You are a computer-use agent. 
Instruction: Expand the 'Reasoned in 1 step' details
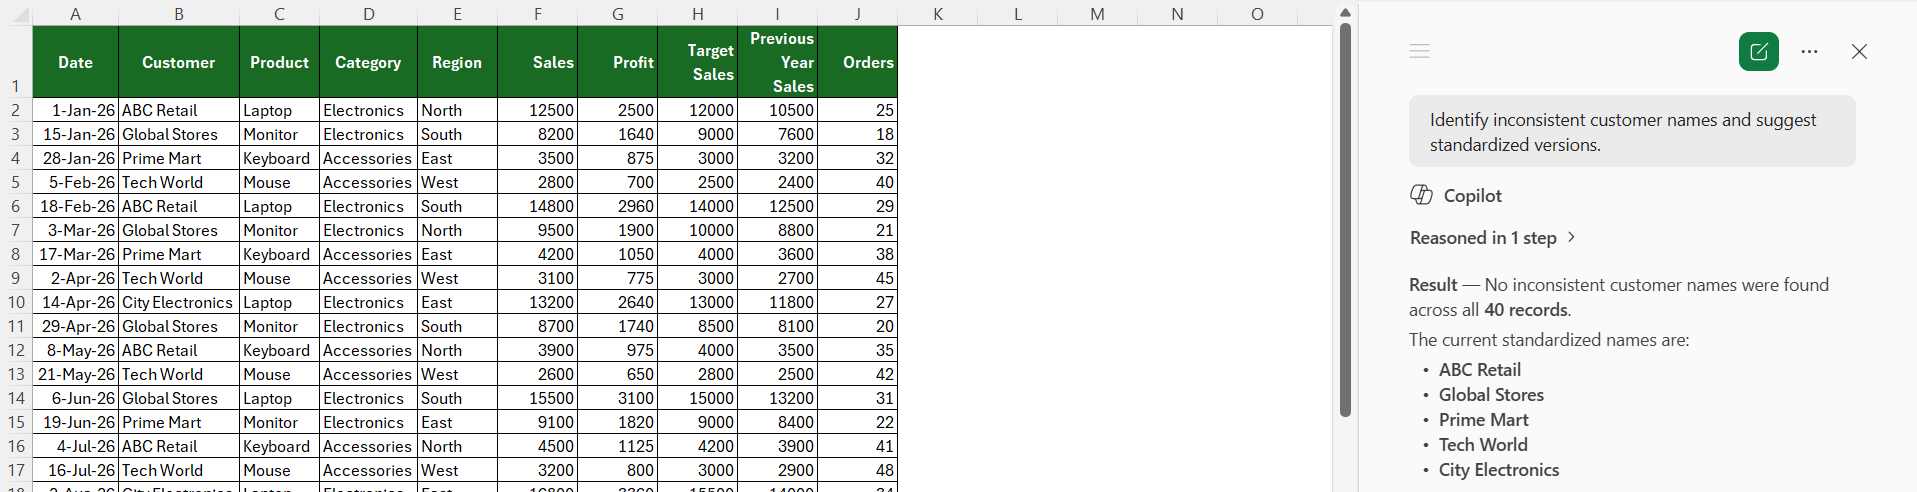[1494, 237]
